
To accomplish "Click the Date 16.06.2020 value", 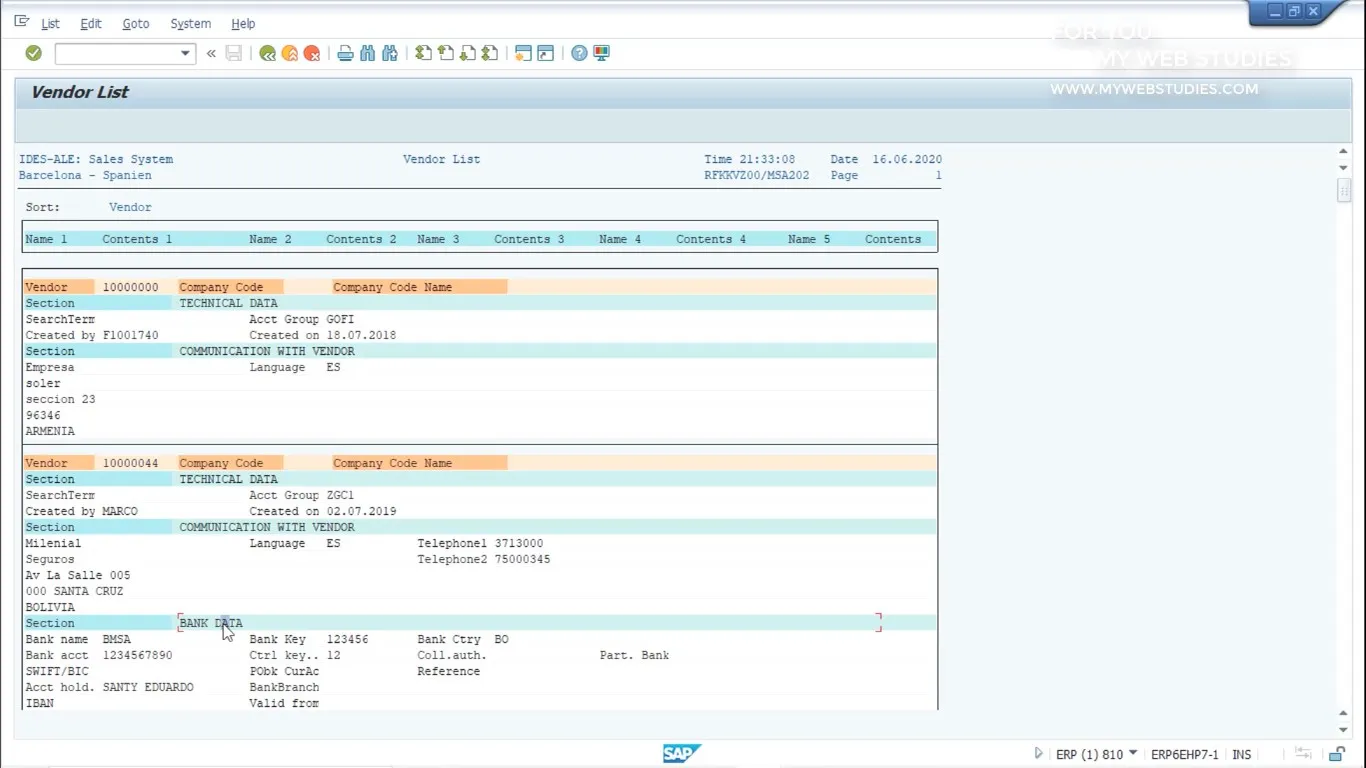I will (907, 159).
